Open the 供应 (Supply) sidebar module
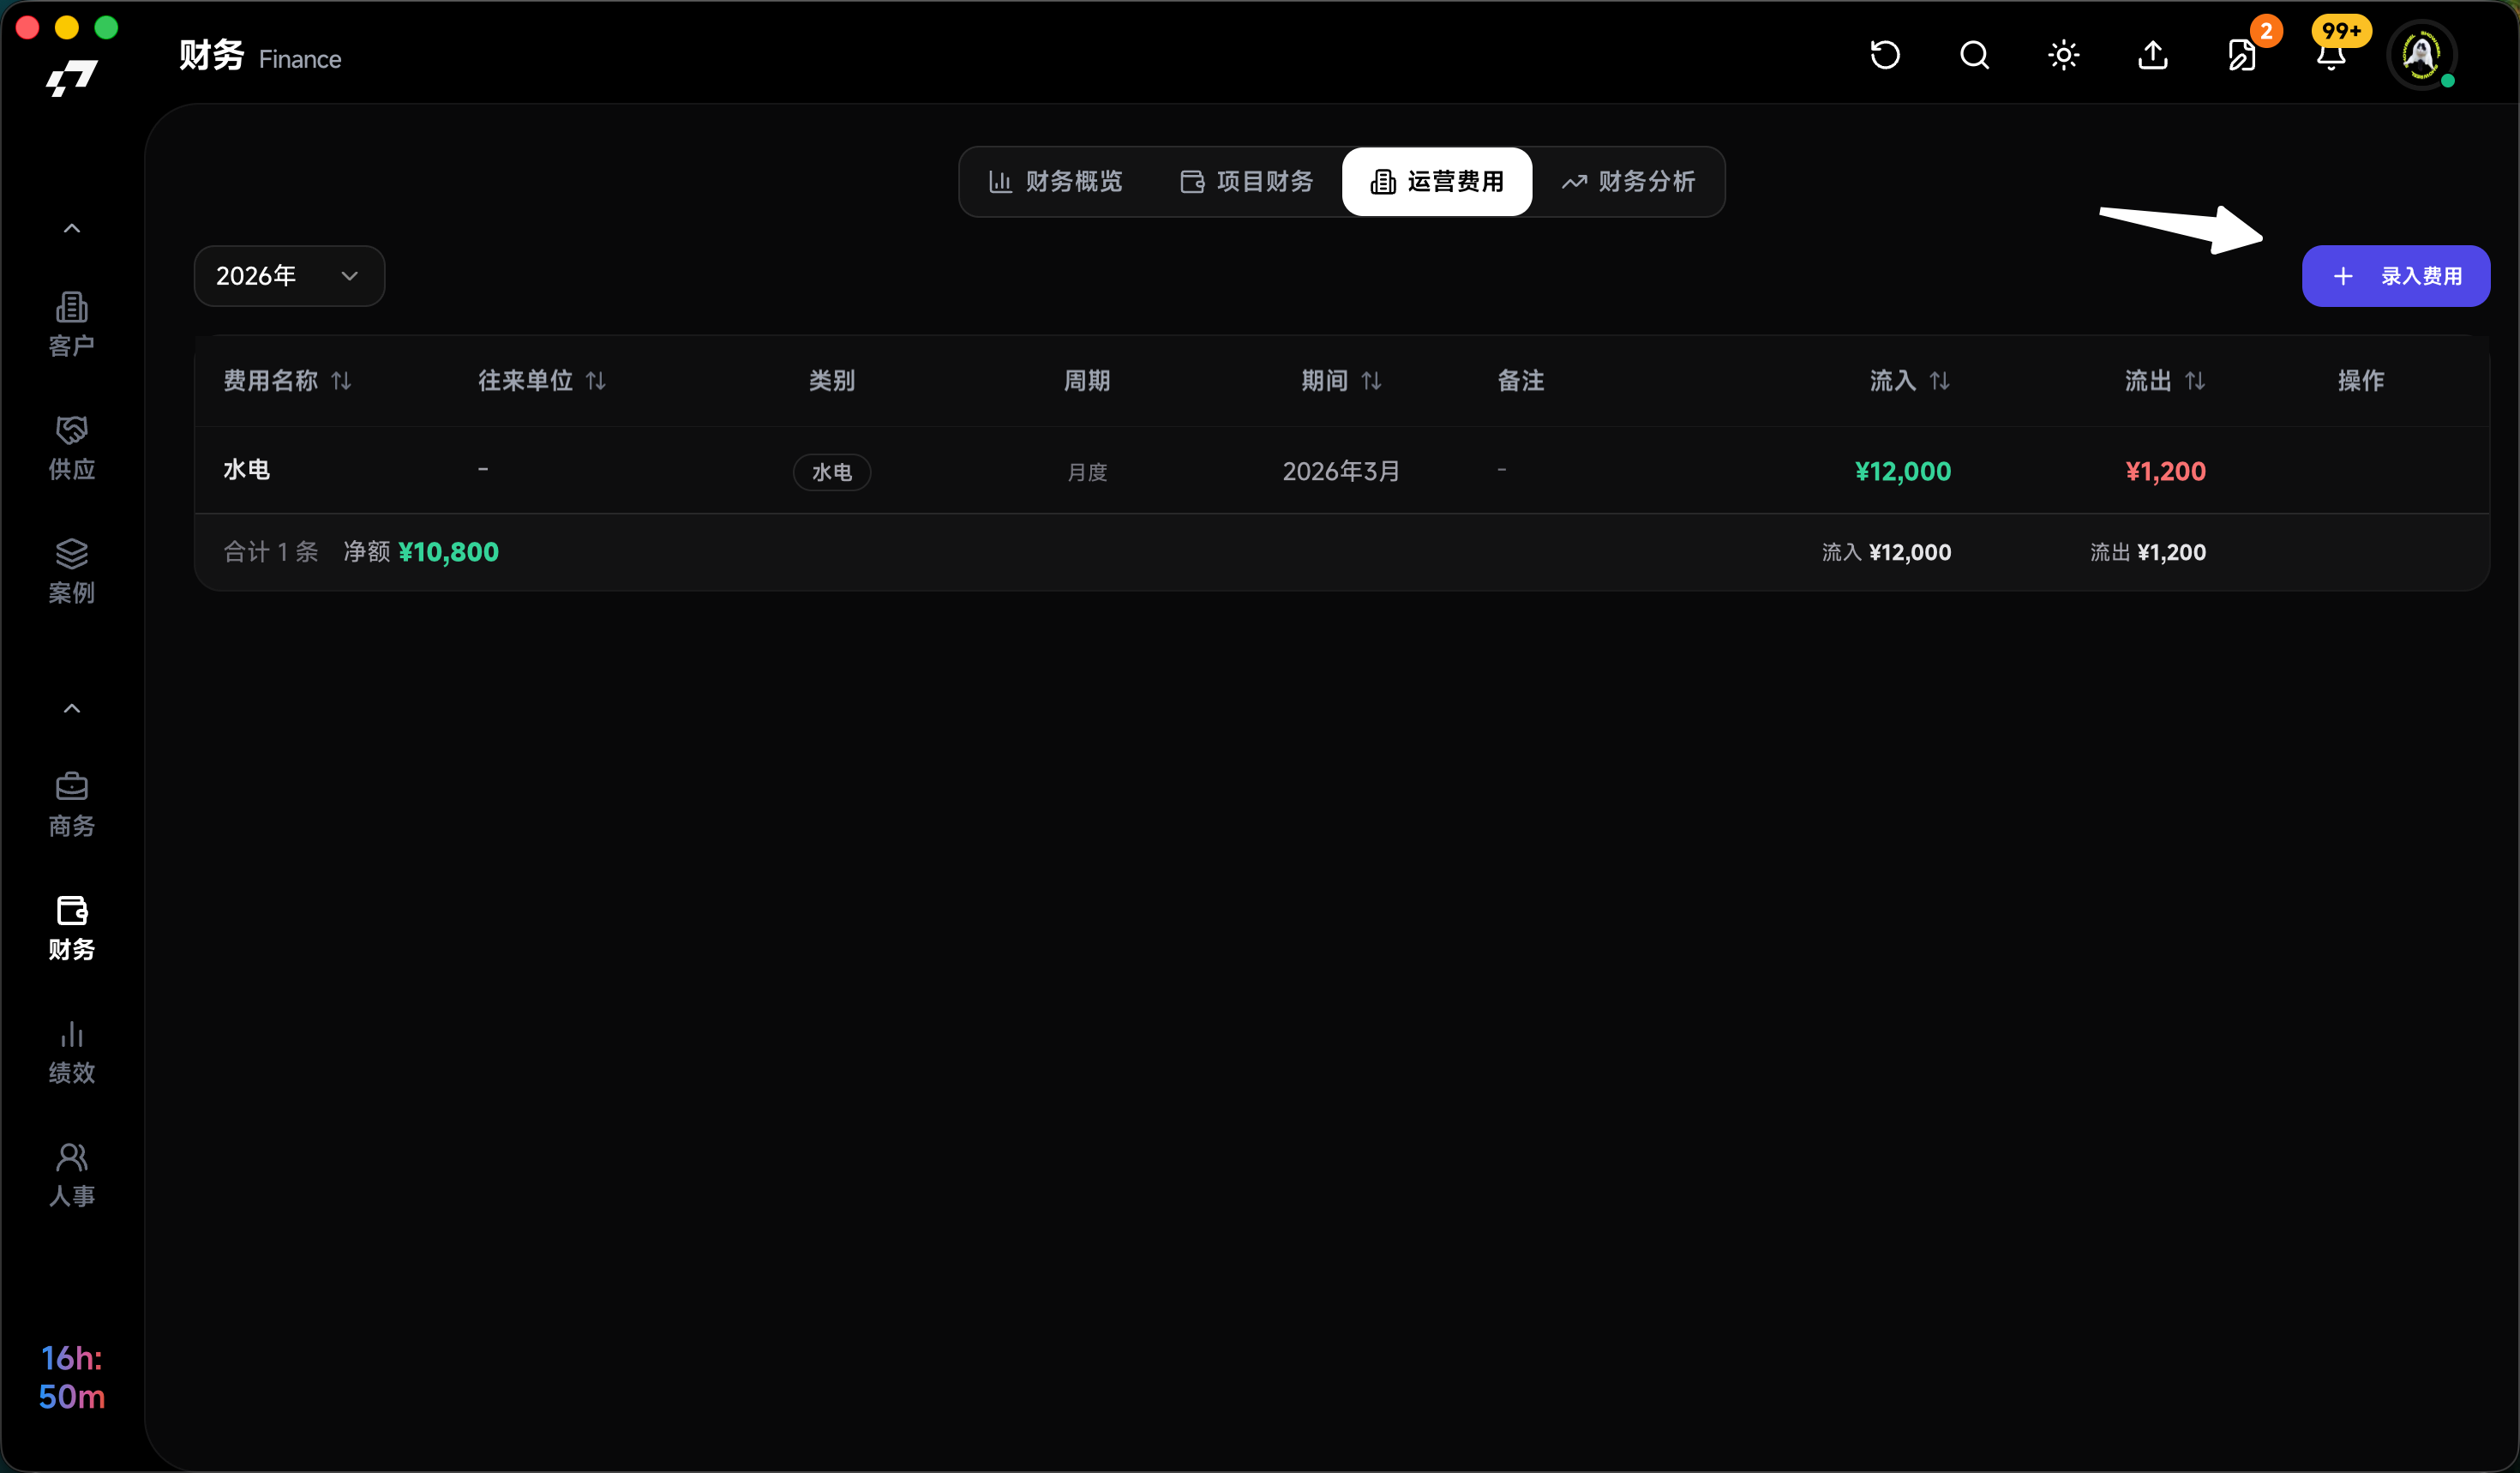 point(72,447)
